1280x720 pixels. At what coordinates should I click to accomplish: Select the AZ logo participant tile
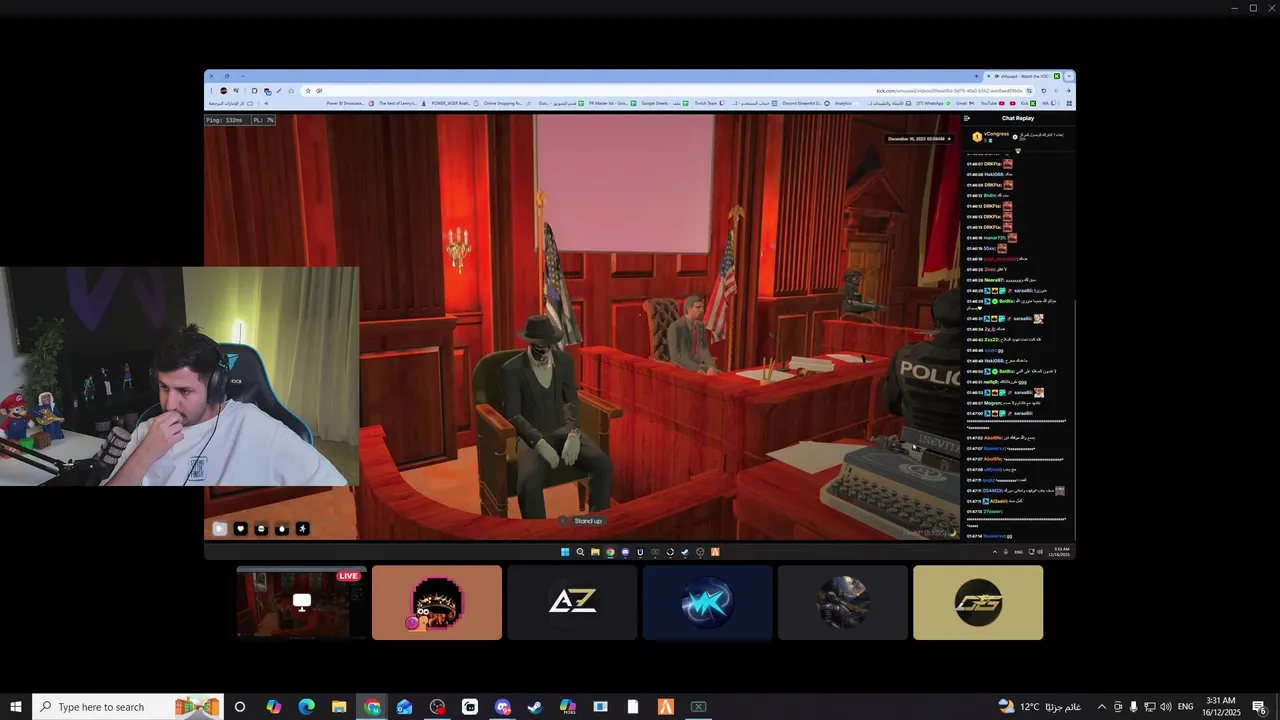(x=572, y=602)
